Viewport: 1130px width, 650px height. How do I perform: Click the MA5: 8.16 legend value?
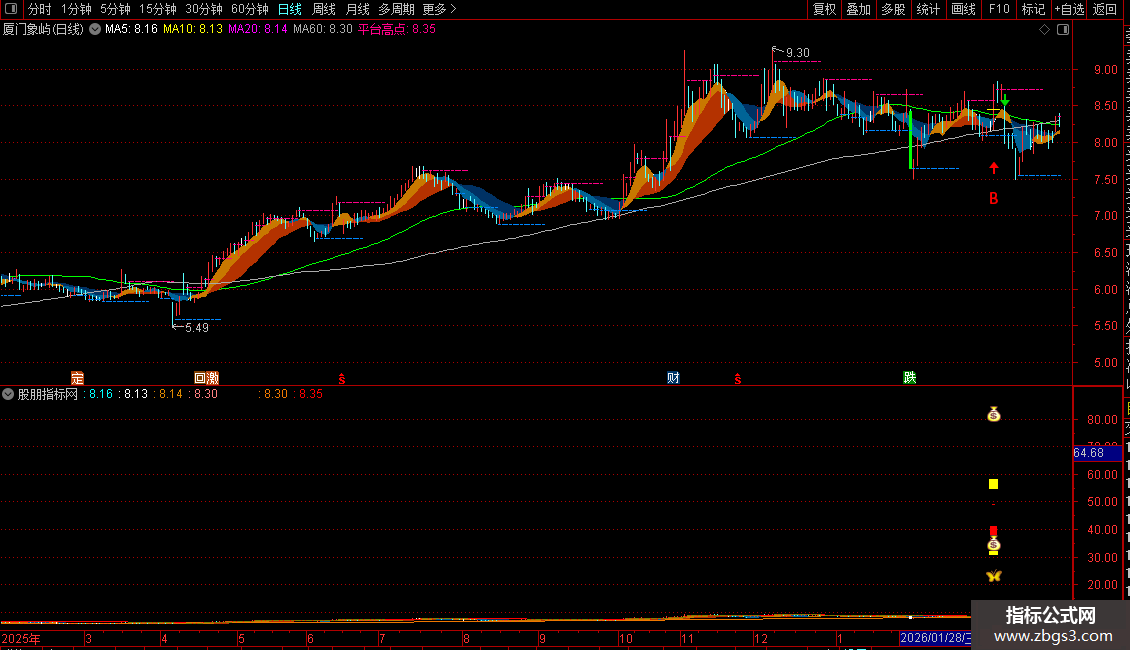click(x=131, y=30)
